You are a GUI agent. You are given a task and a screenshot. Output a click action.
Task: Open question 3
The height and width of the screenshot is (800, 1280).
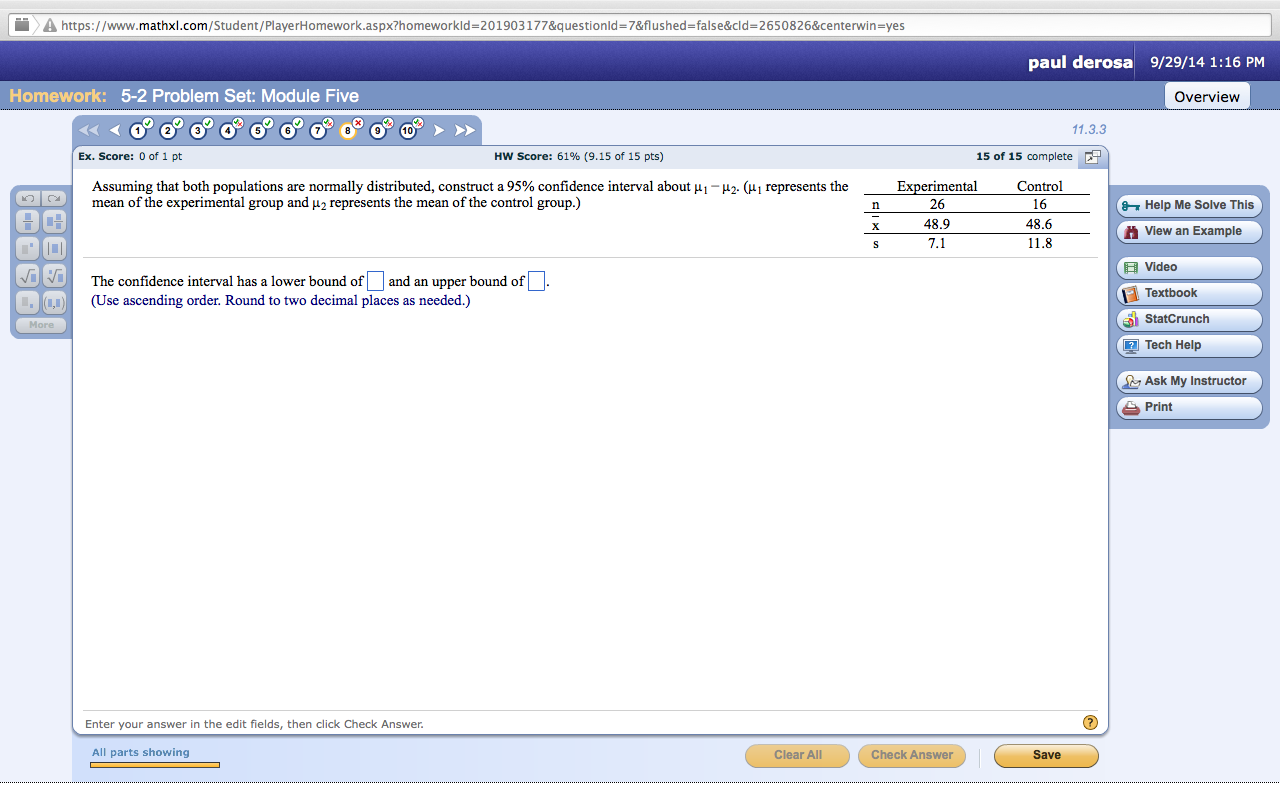199,130
